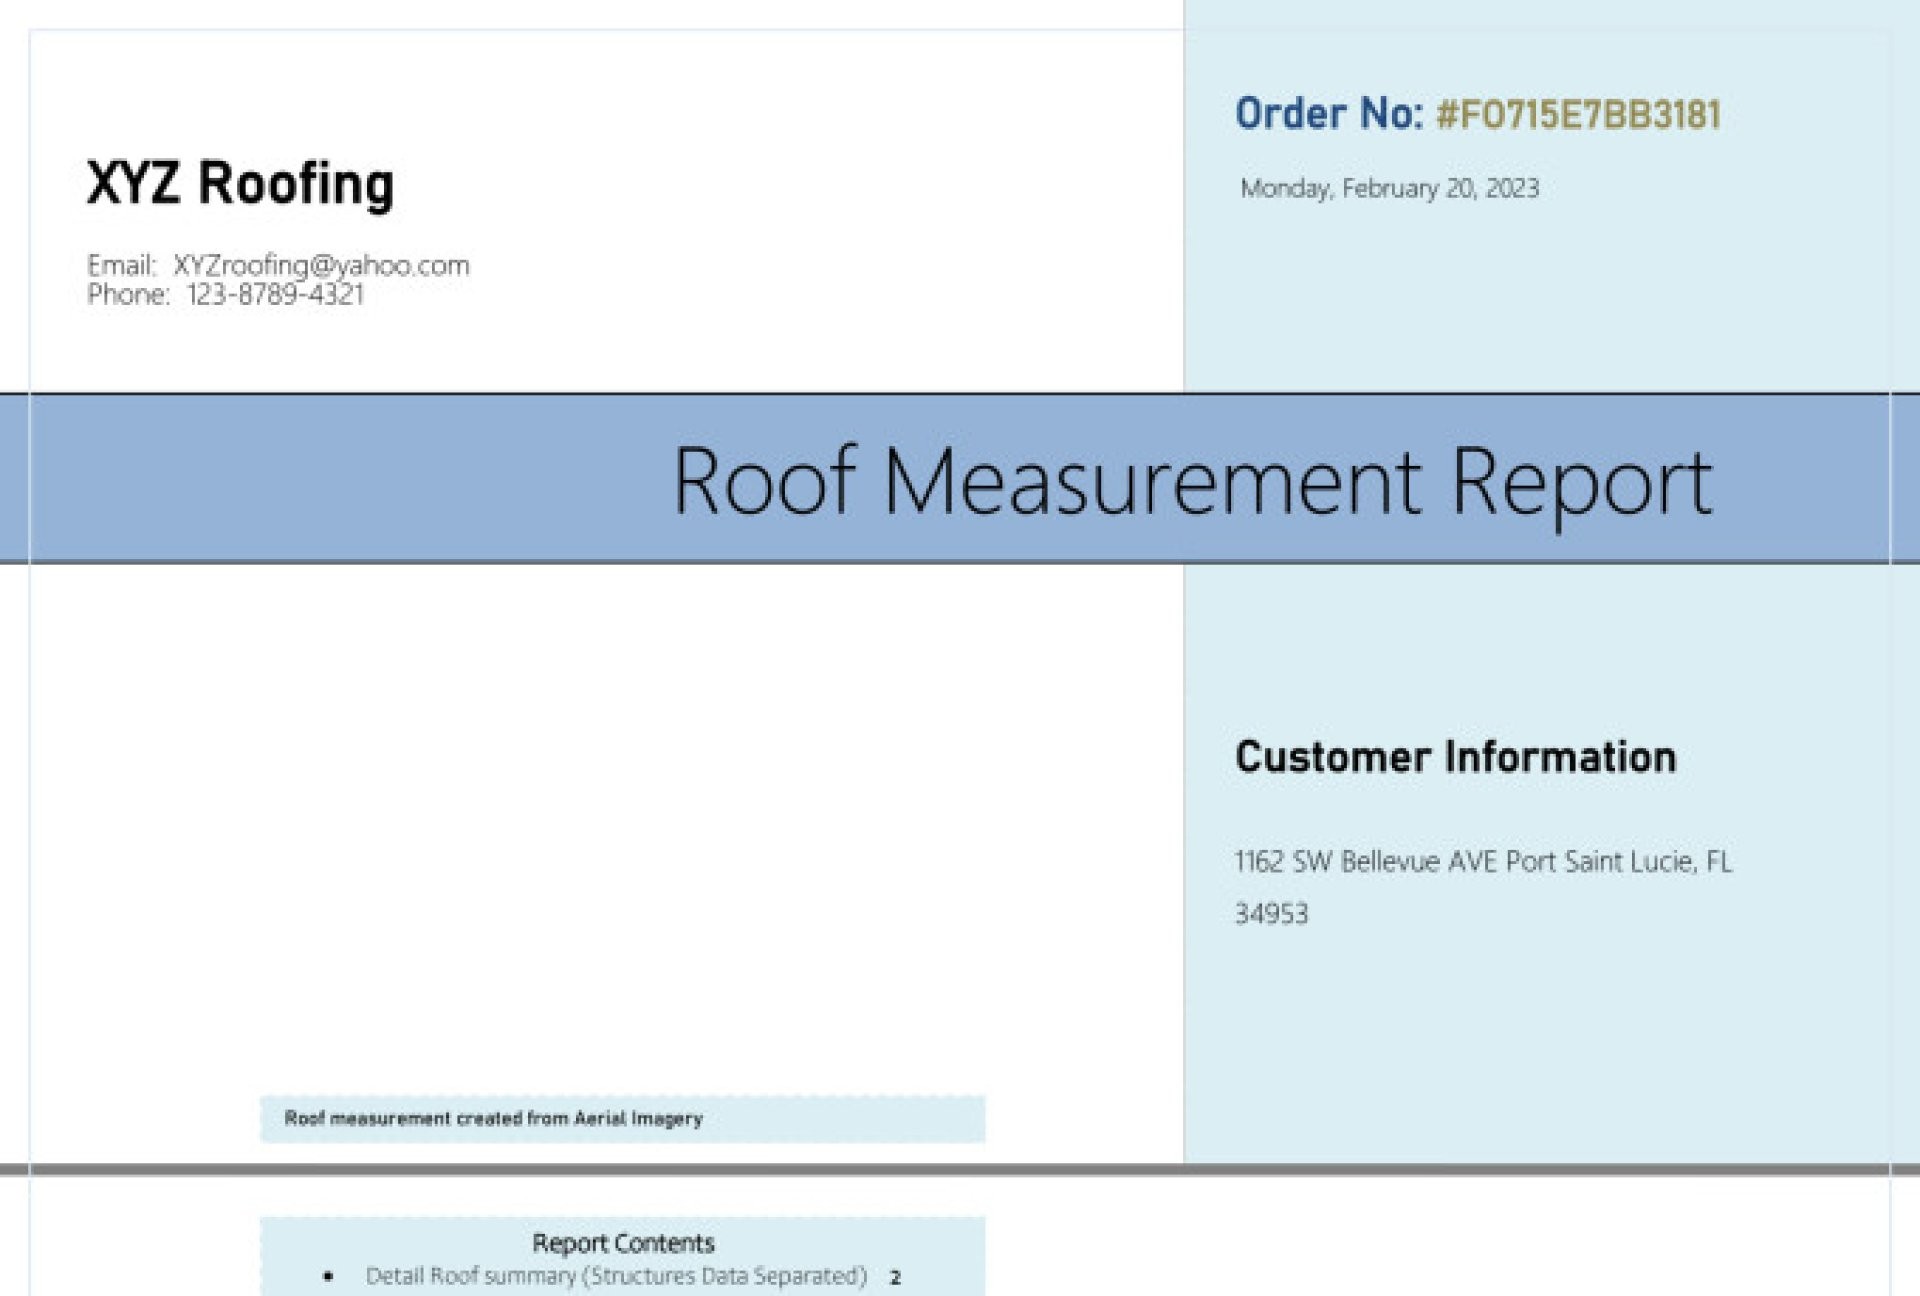This screenshot has width=1920, height=1296.
Task: Click the XYZ Roofing company heading
Action: coord(240,184)
